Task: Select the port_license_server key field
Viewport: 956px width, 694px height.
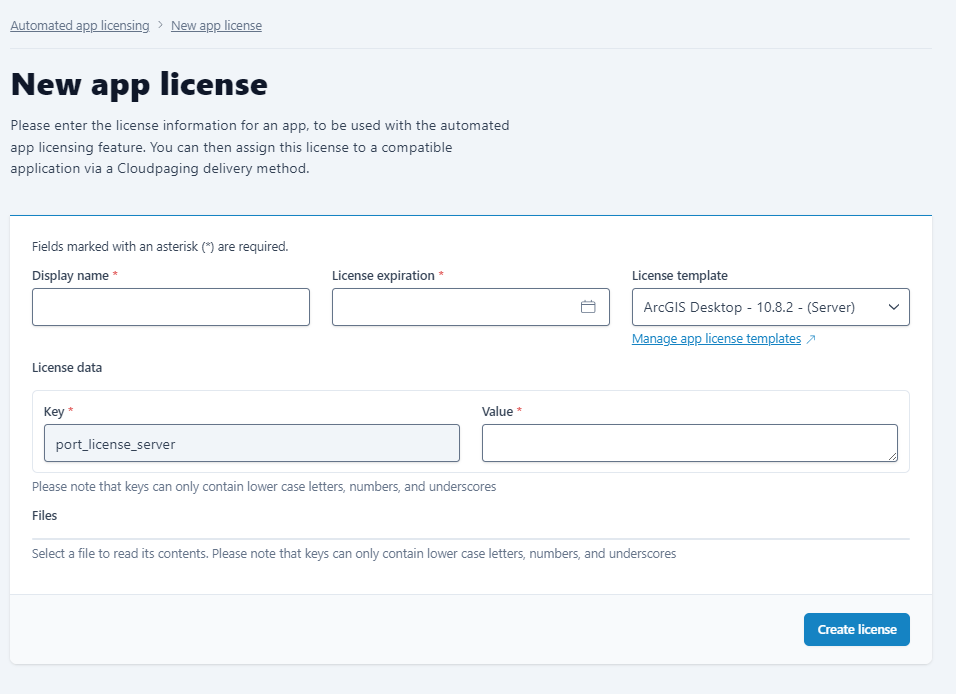Action: point(252,443)
